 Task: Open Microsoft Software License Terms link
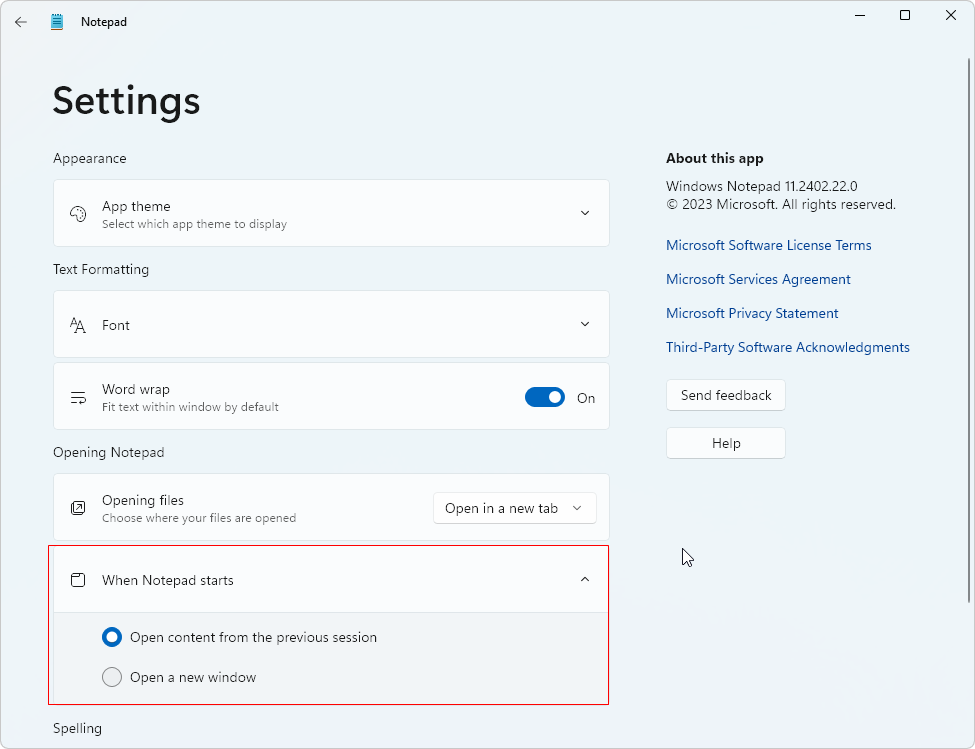pyautogui.click(x=769, y=246)
